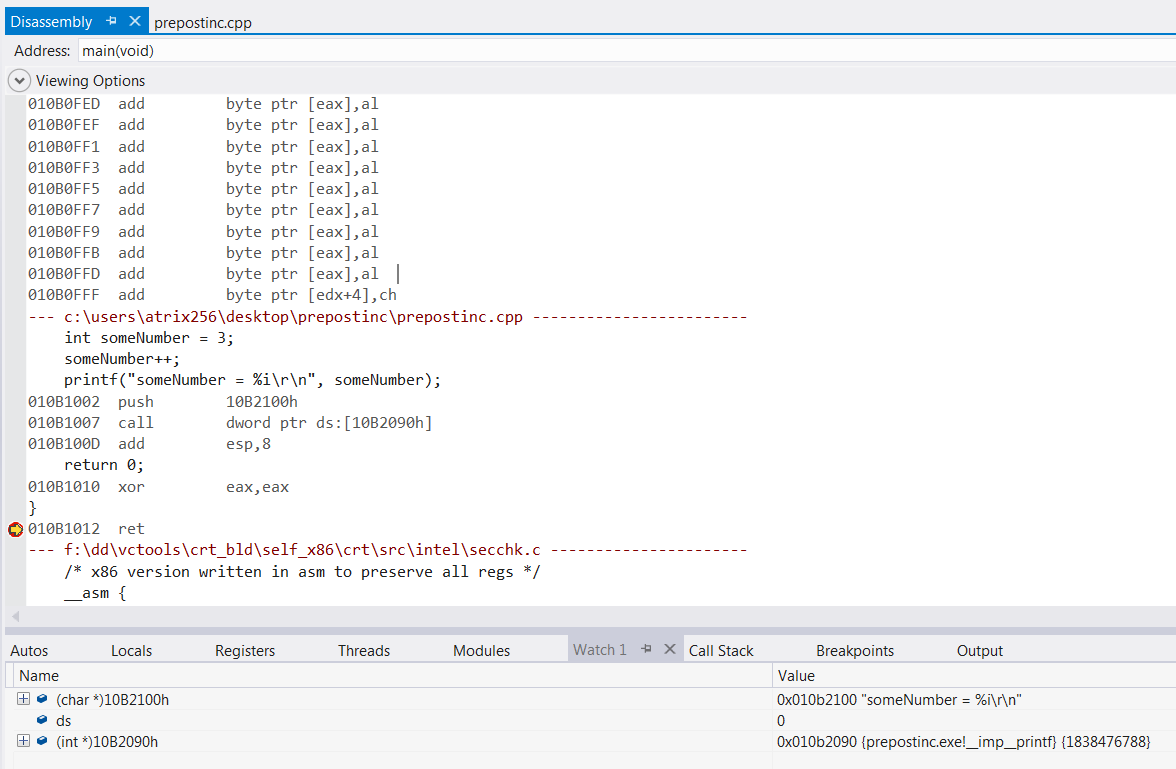Image resolution: width=1176 pixels, height=769 pixels.
Task: Pin the Disassembly tab
Action: (112, 21)
